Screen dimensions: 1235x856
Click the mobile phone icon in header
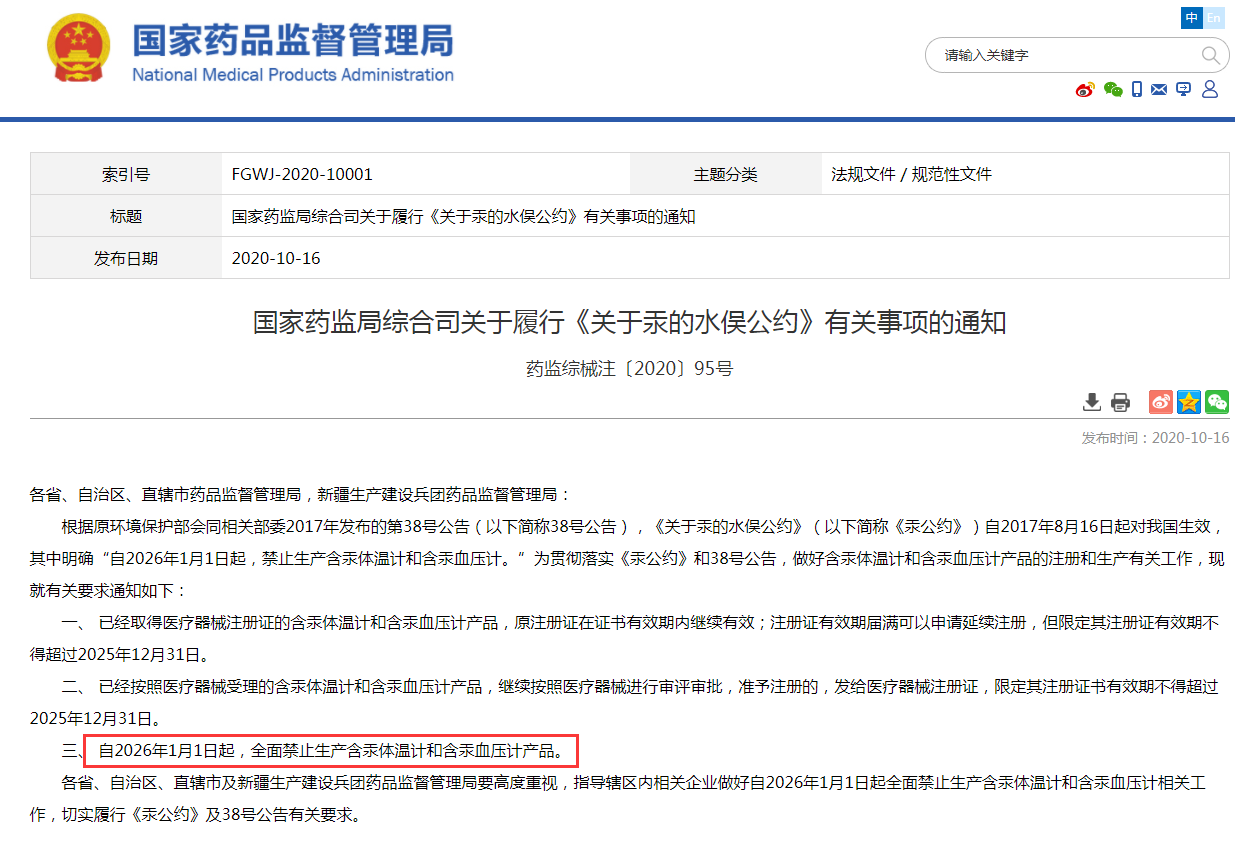[x=1137, y=90]
